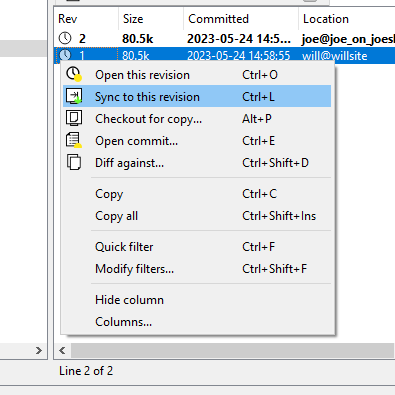
Task: Click the Open commit document icon
Action: (74, 140)
